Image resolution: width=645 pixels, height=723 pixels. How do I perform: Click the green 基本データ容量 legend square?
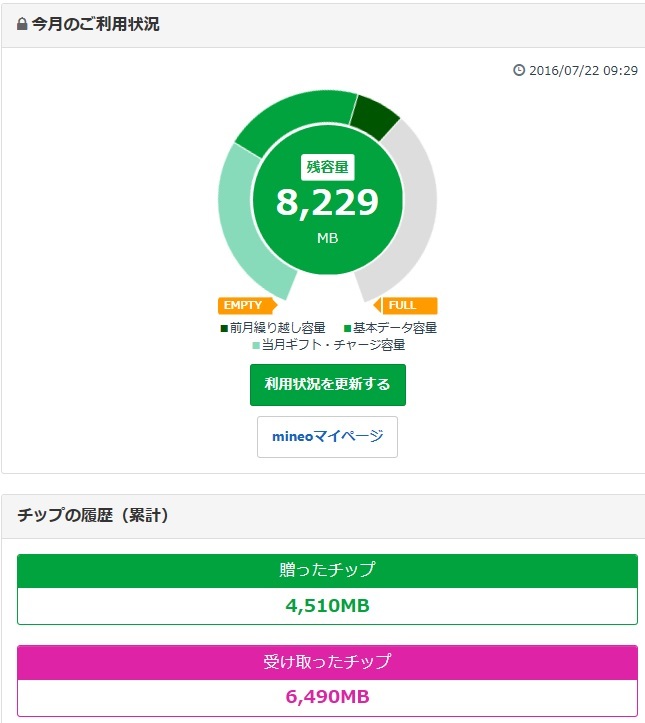[x=347, y=328]
